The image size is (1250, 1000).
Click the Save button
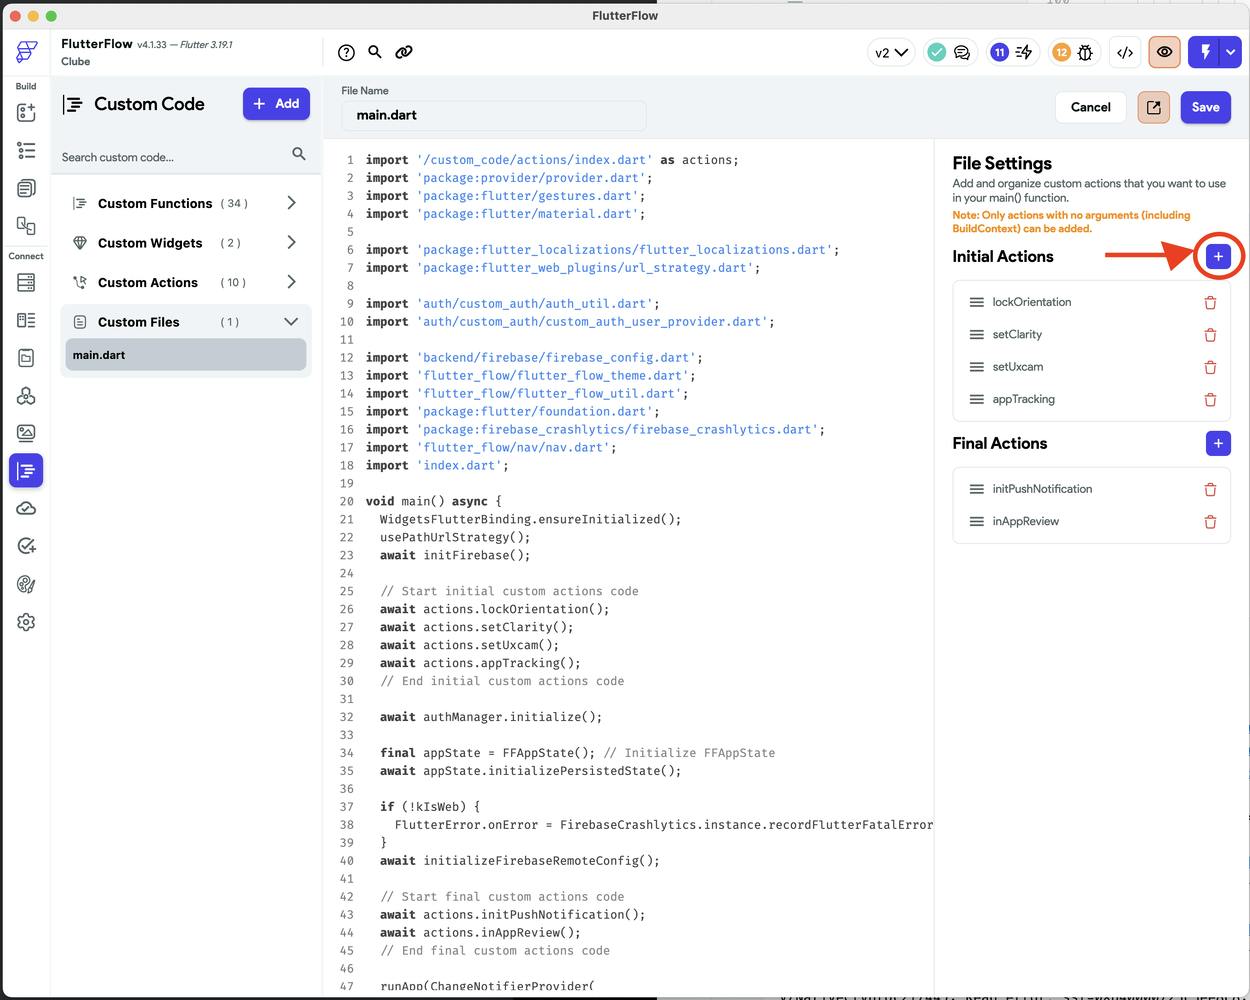1205,107
